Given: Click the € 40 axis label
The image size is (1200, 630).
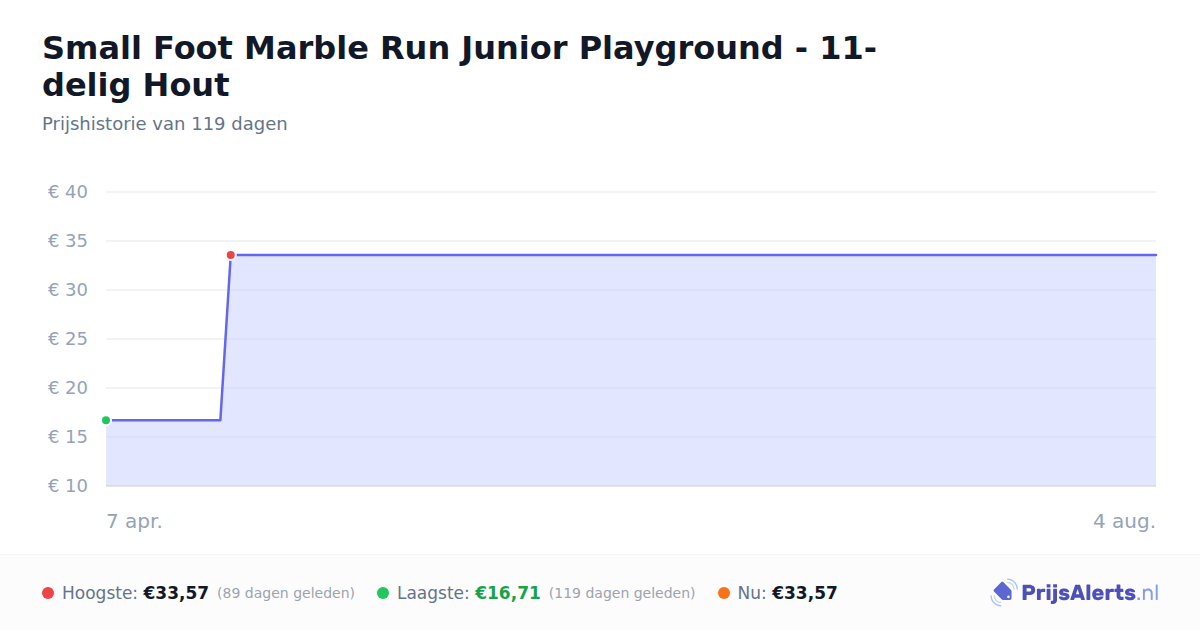Looking at the screenshot, I should 69,192.
